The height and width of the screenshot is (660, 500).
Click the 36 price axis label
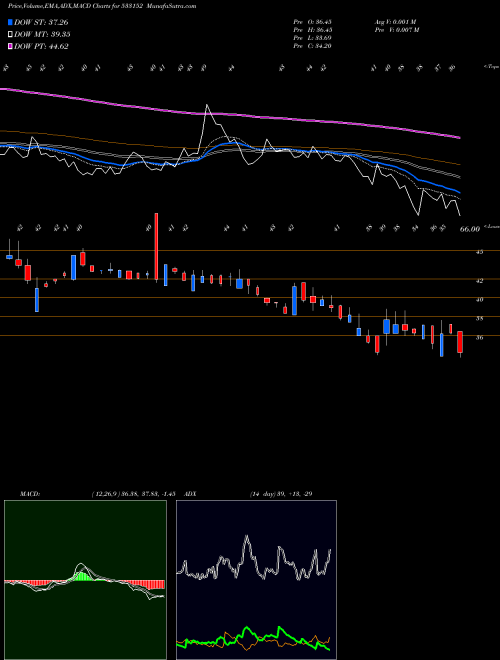click(479, 338)
